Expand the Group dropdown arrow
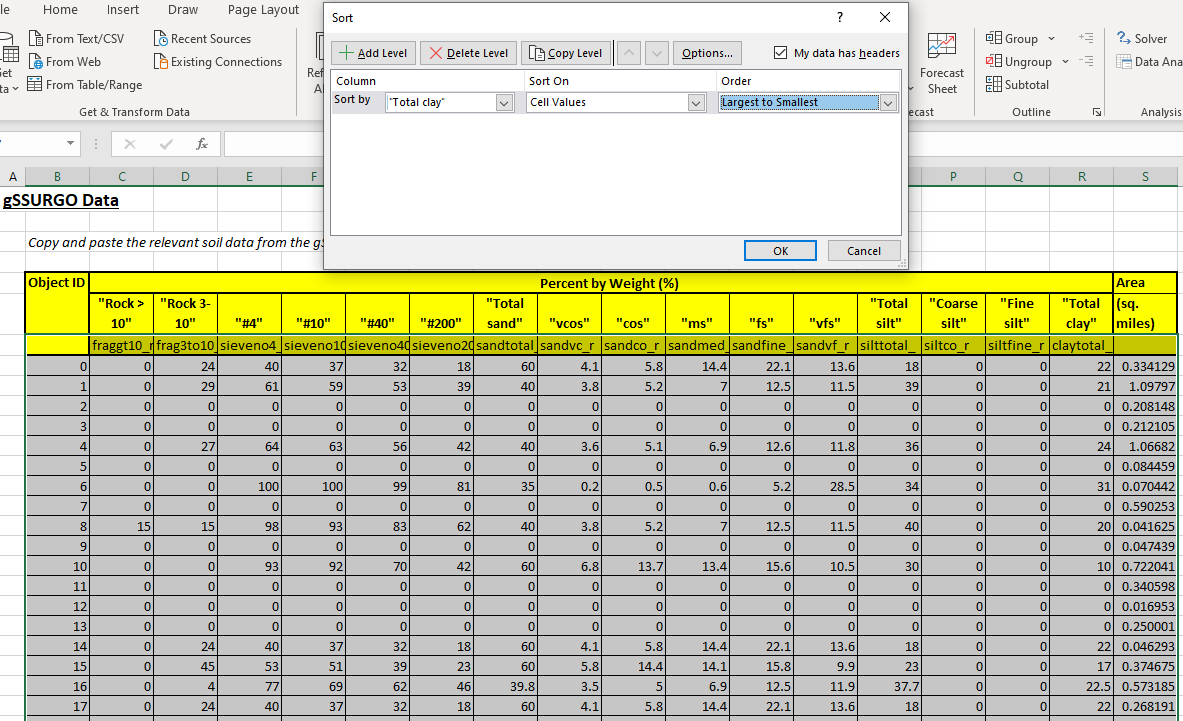The image size is (1183, 721). pyautogui.click(x=1051, y=39)
